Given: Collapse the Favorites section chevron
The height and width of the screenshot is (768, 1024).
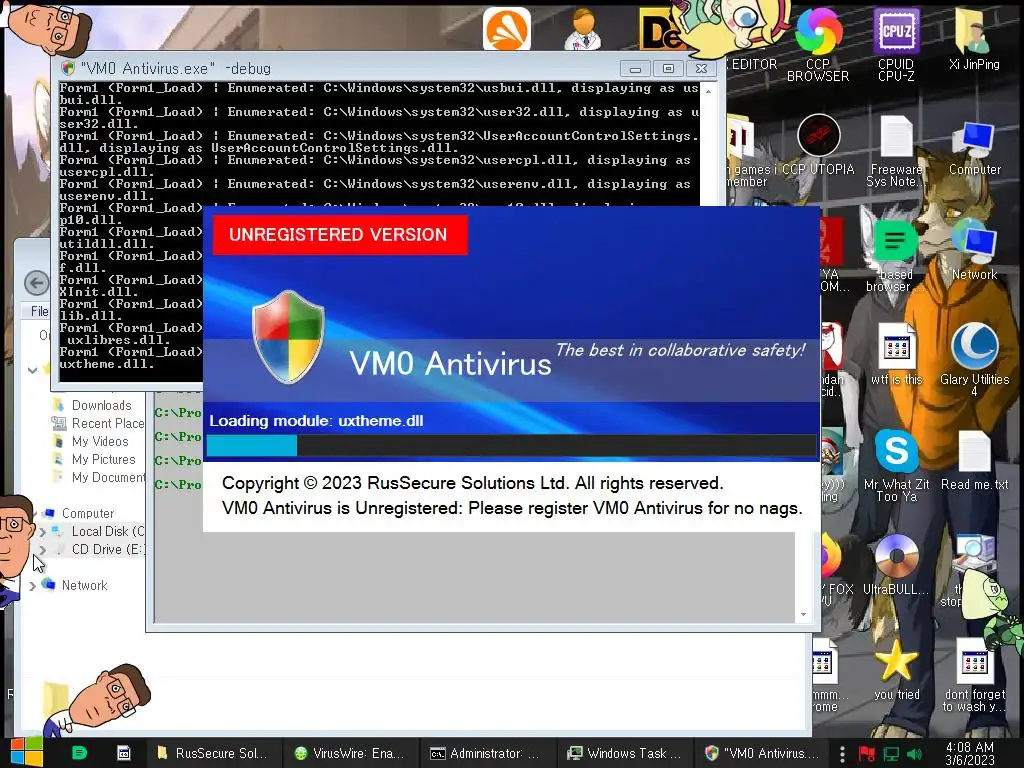Looking at the screenshot, I should pos(32,370).
